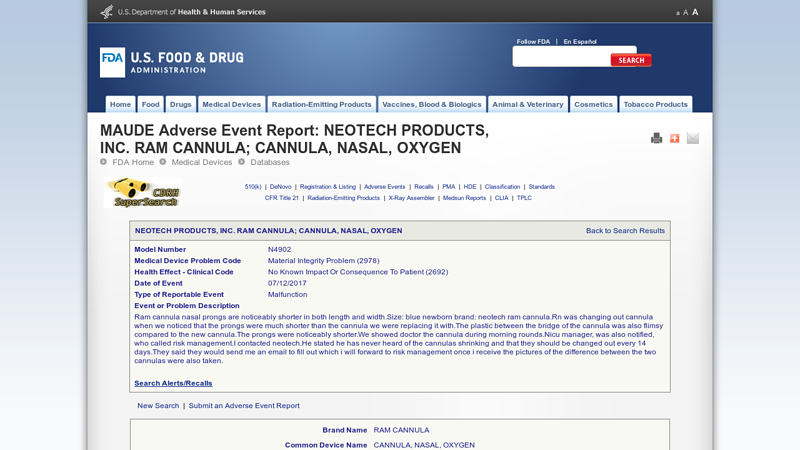Open CFR Title 21 link
The height and width of the screenshot is (450, 800).
pos(282,198)
